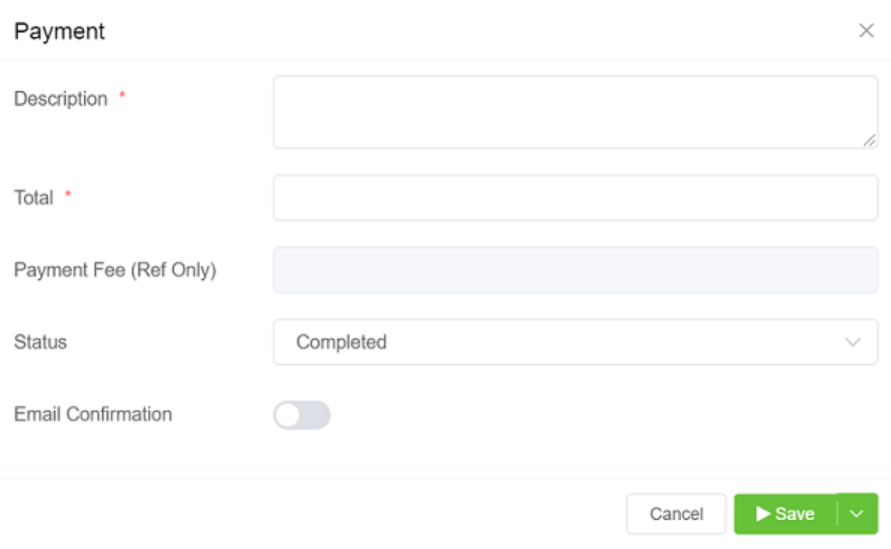Close the Payment dialog with the X icon

866,31
